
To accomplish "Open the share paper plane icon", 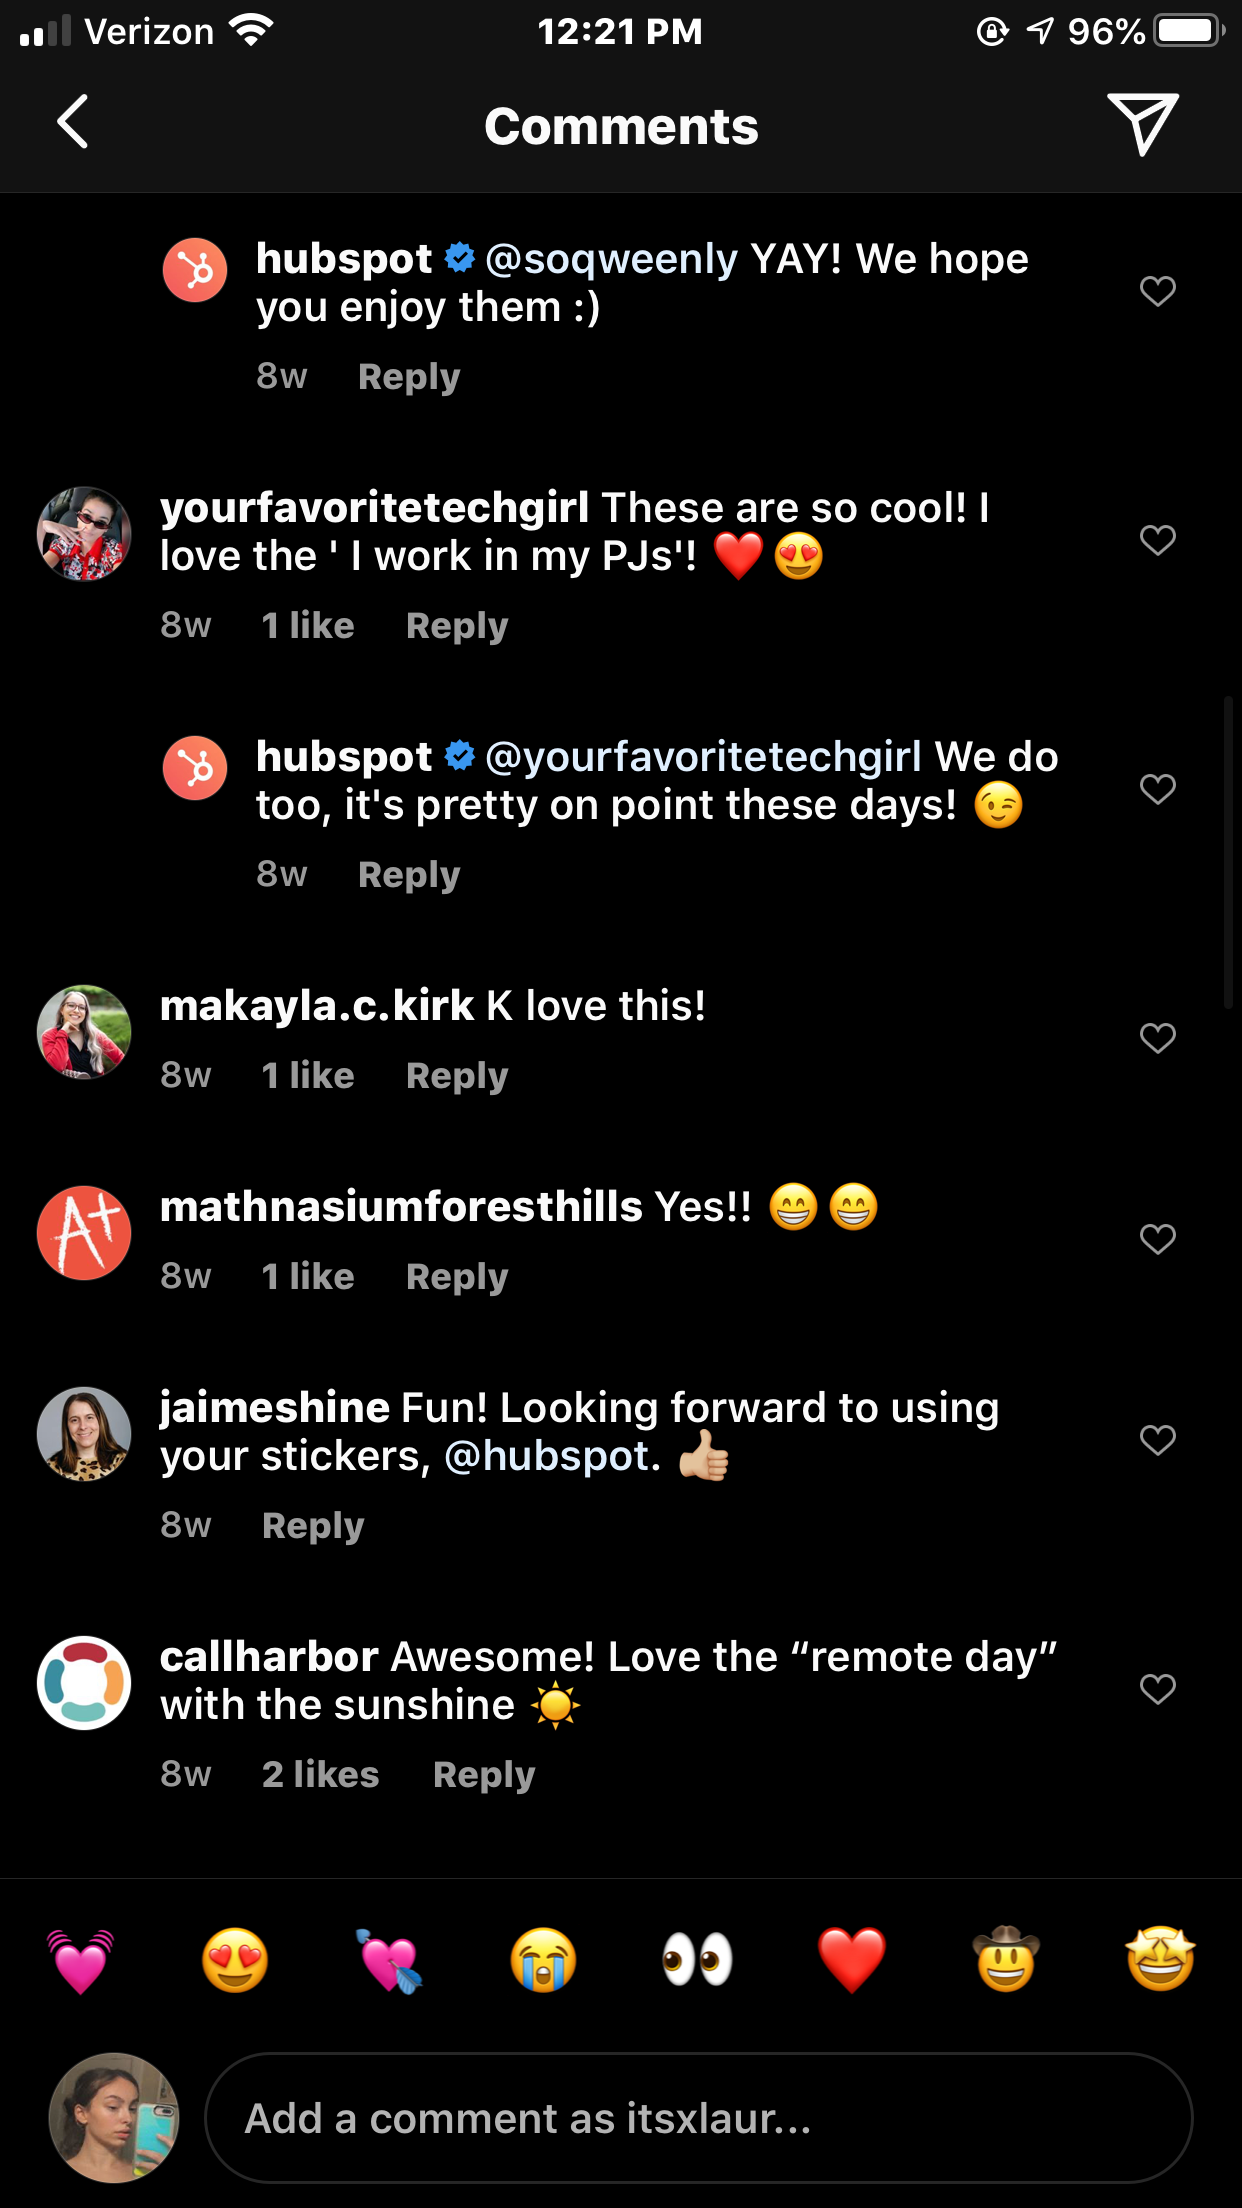I will 1143,124.
